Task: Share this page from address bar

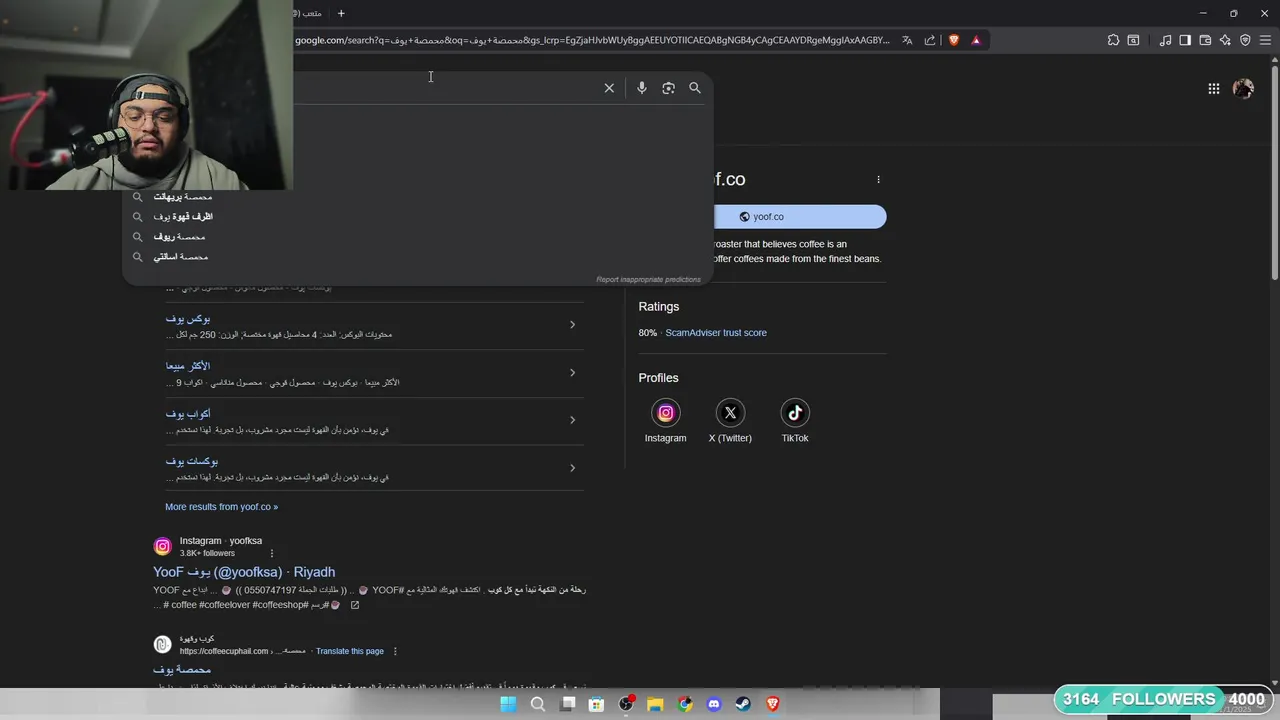Action: (930, 40)
